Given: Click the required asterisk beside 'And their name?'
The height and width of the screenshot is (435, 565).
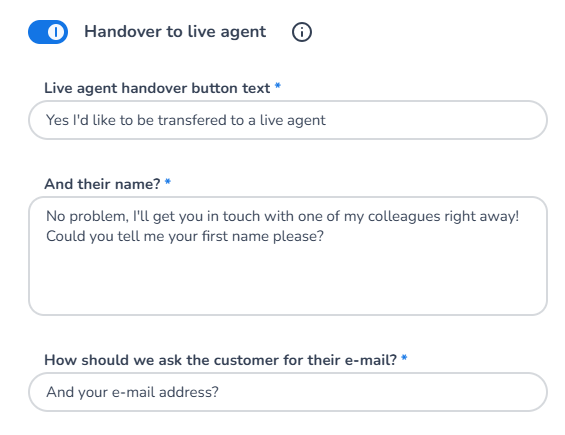Looking at the screenshot, I should (168, 182).
